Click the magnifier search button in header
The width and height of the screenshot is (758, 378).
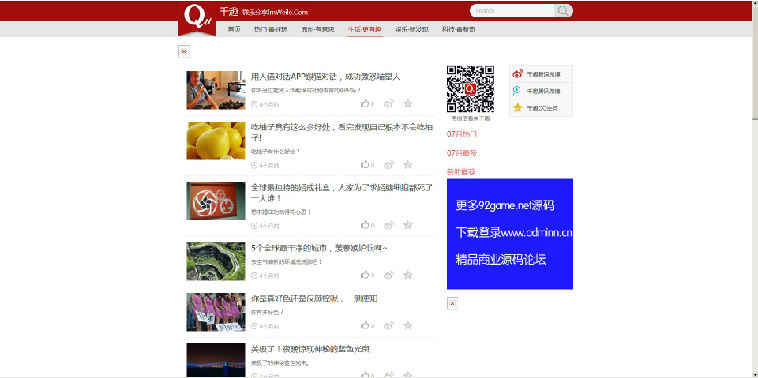[x=563, y=11]
